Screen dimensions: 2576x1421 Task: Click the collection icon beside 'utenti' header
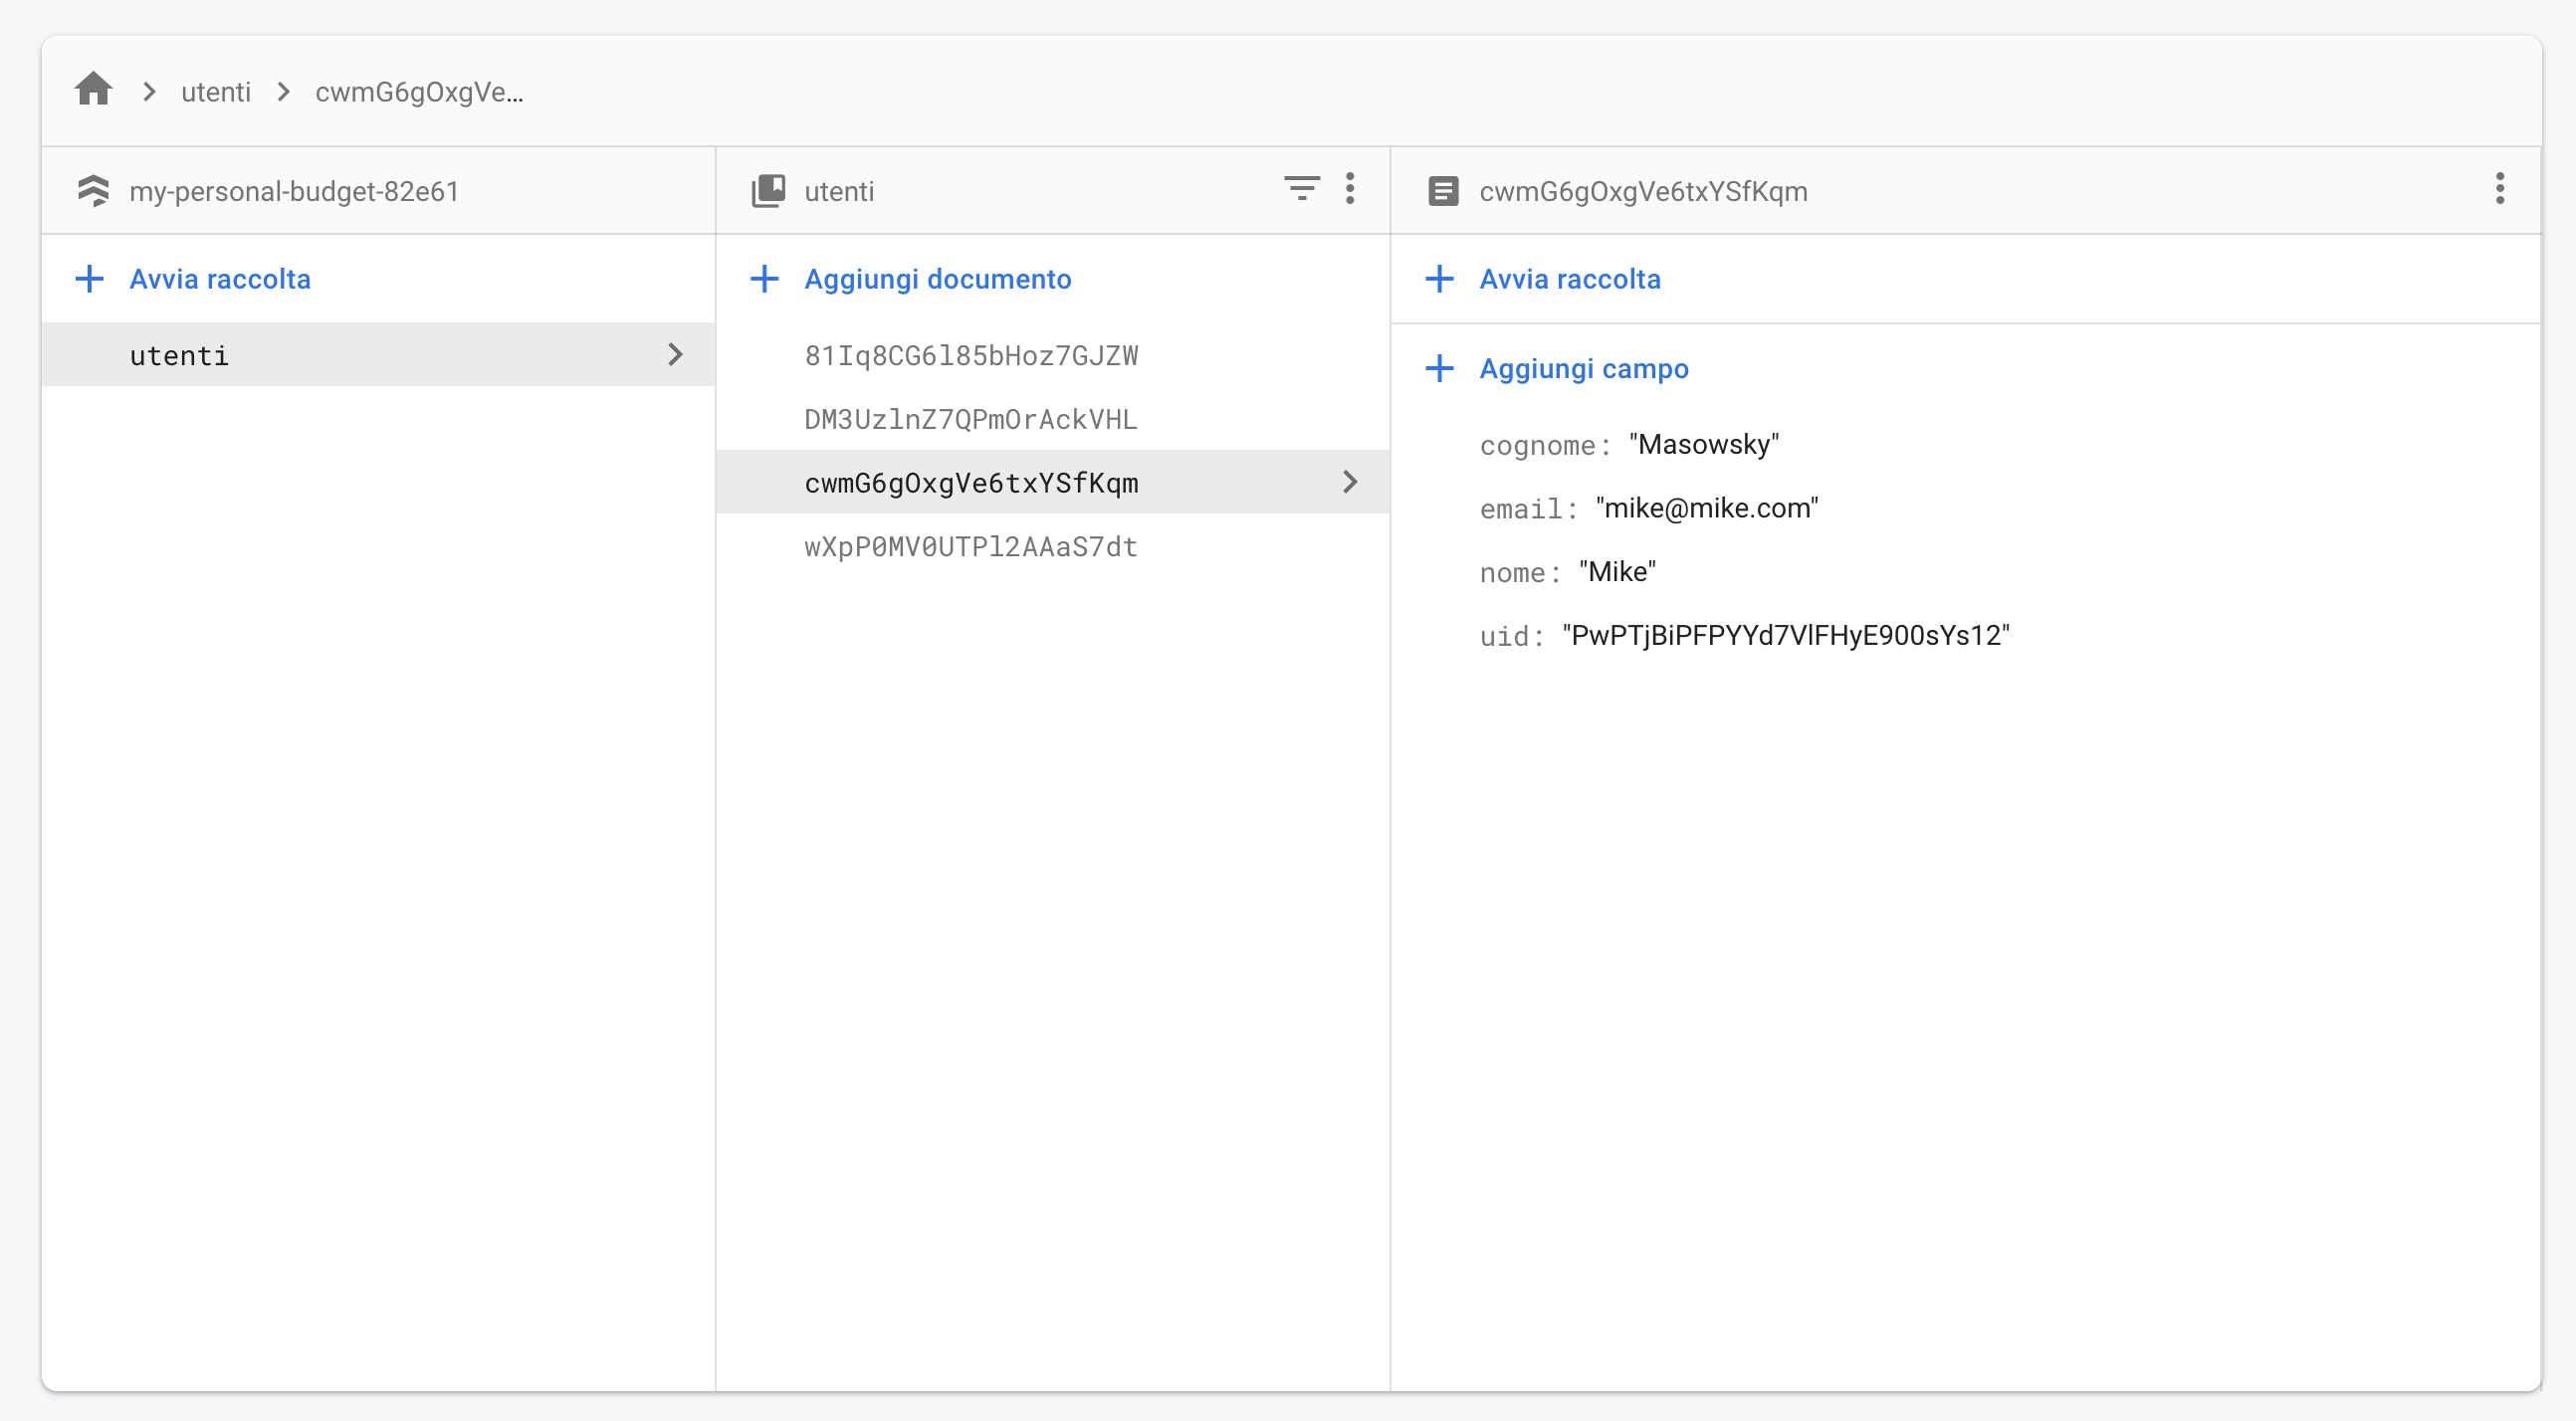click(x=768, y=190)
